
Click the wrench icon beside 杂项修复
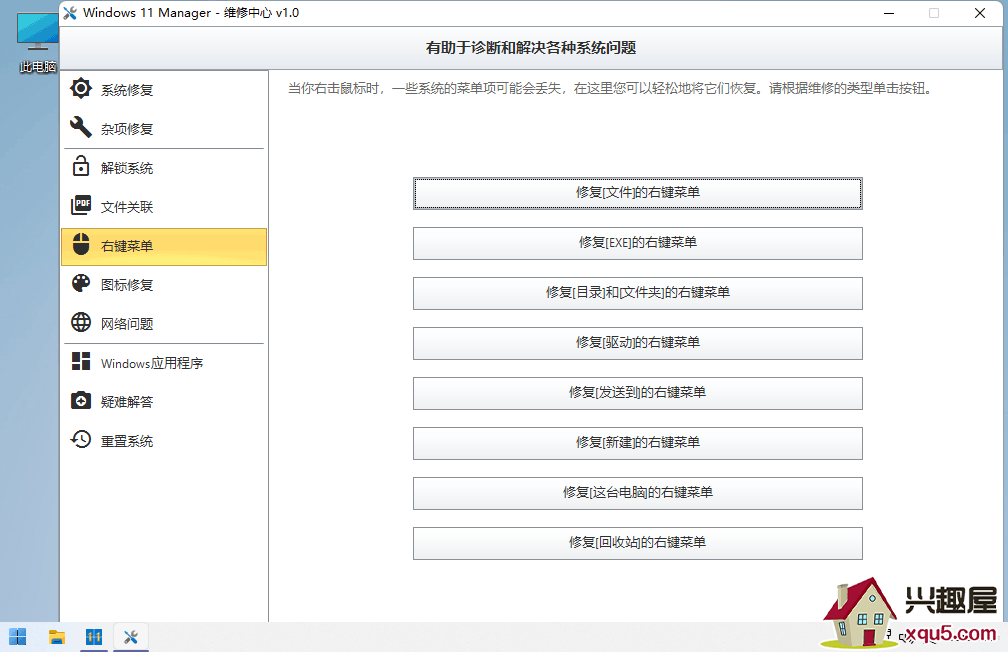click(81, 127)
